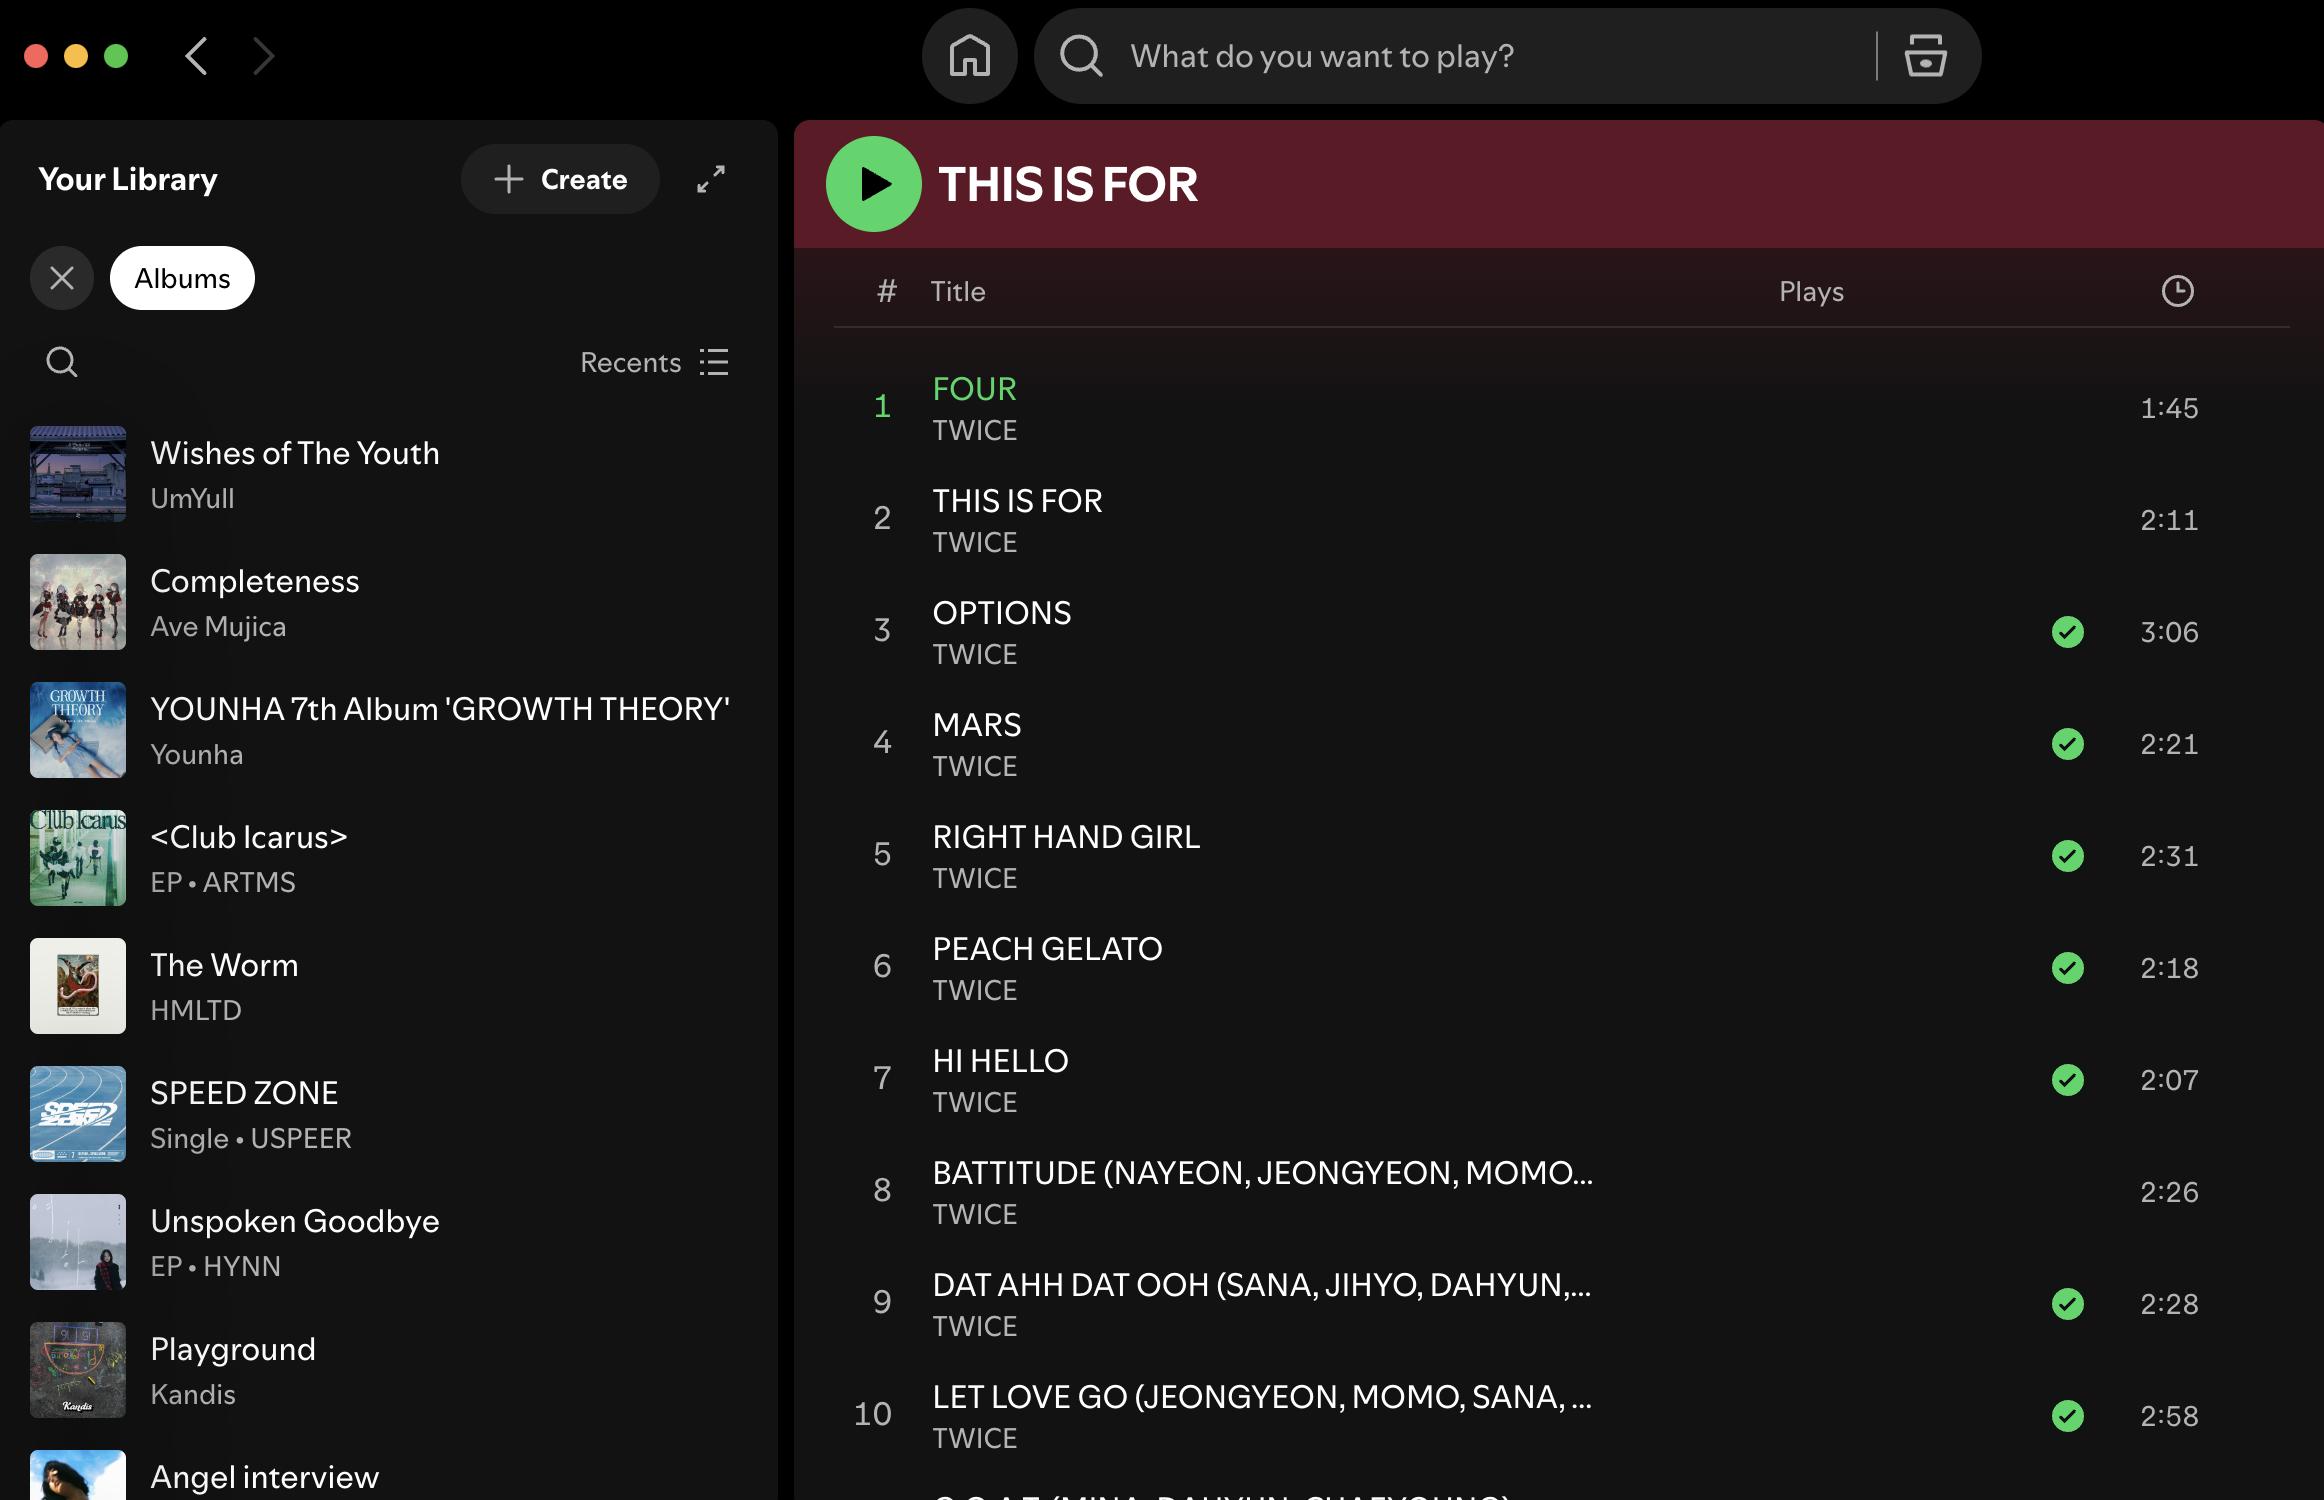Click track number 10
This screenshot has height=1500, width=2324.
pyautogui.click(x=872, y=1414)
